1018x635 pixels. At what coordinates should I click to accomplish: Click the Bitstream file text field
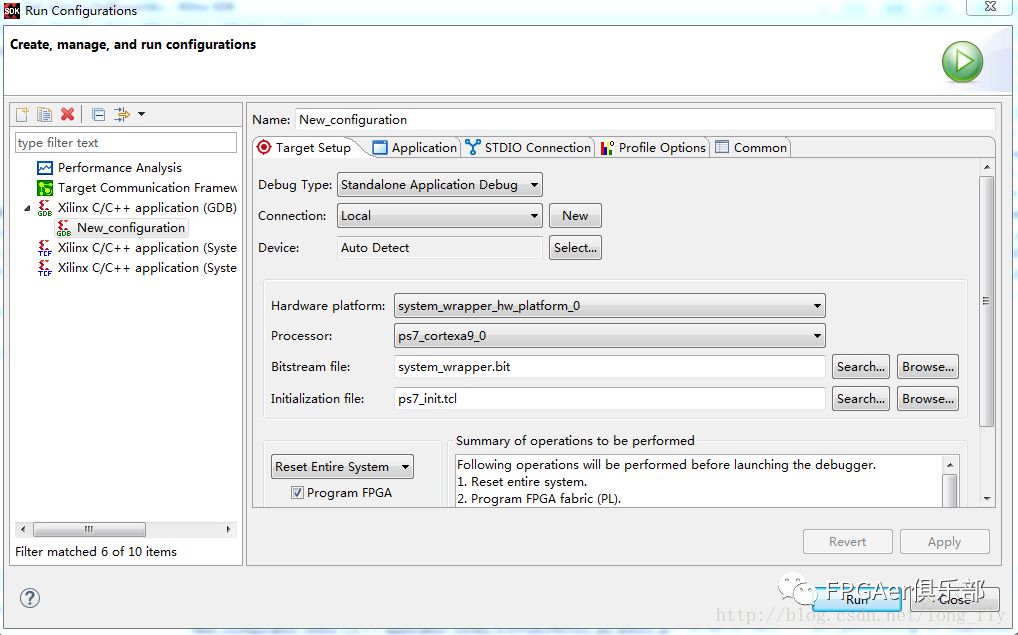(x=610, y=367)
